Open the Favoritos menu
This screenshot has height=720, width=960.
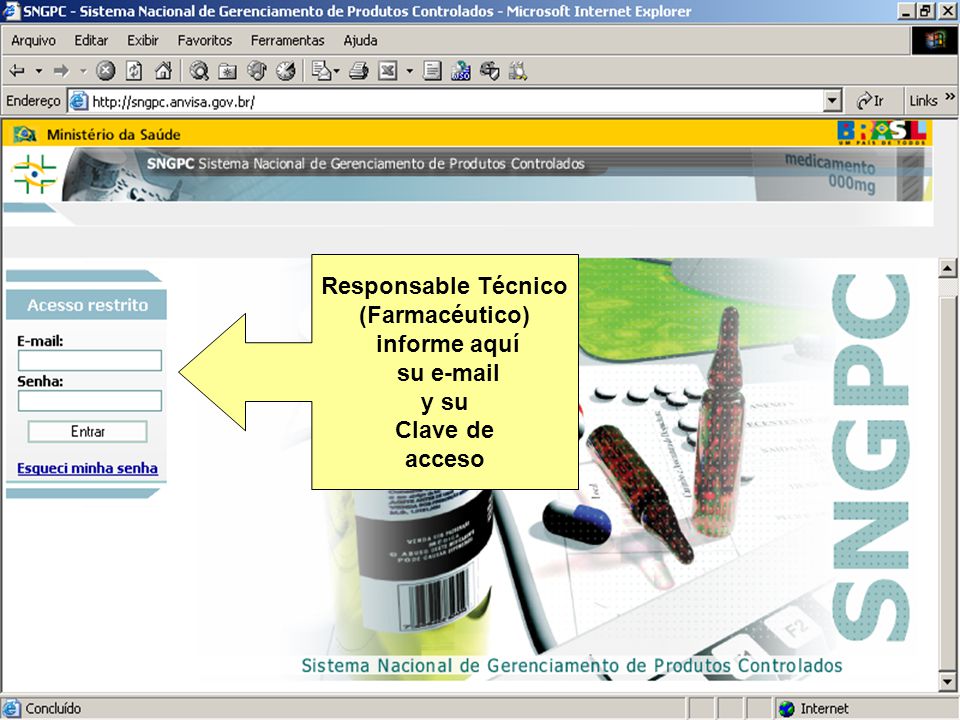coord(204,40)
